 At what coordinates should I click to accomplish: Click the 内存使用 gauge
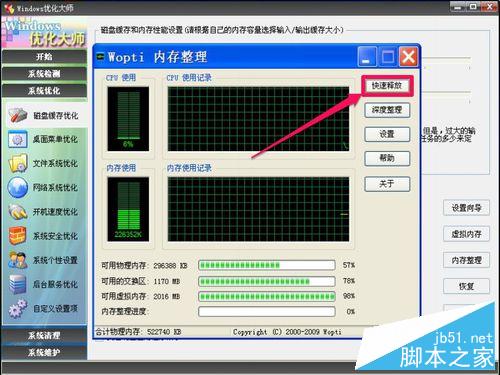128,209
